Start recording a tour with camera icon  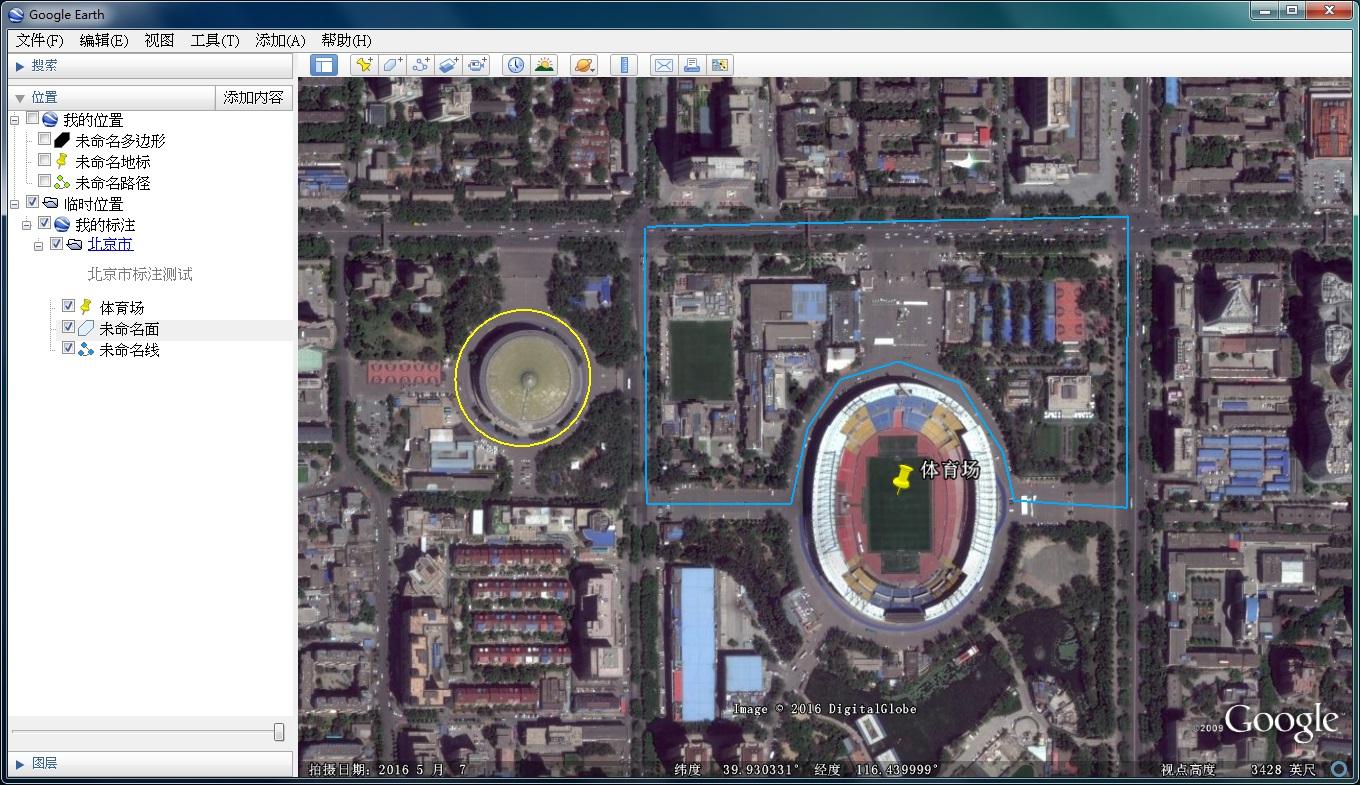pyautogui.click(x=477, y=65)
